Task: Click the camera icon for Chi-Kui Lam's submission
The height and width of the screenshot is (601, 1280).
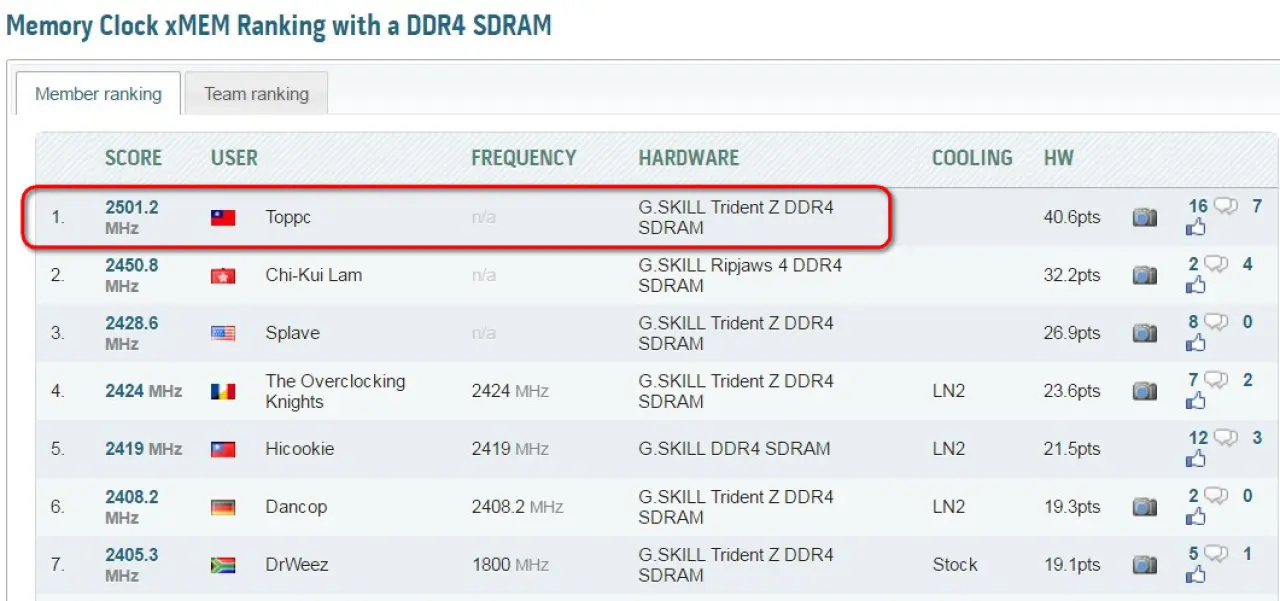Action: [1144, 276]
